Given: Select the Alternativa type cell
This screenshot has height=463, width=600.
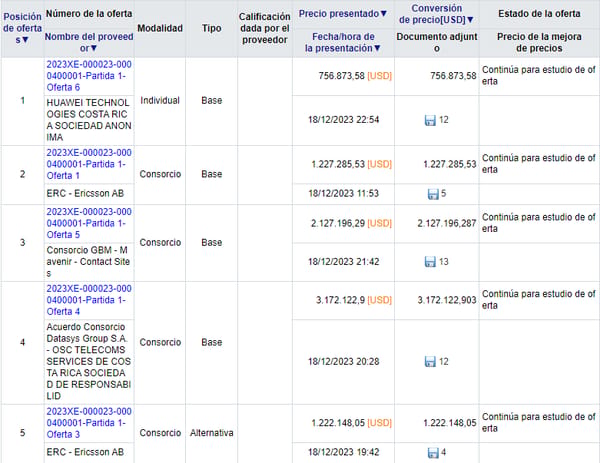Looking at the screenshot, I should click(x=212, y=433).
